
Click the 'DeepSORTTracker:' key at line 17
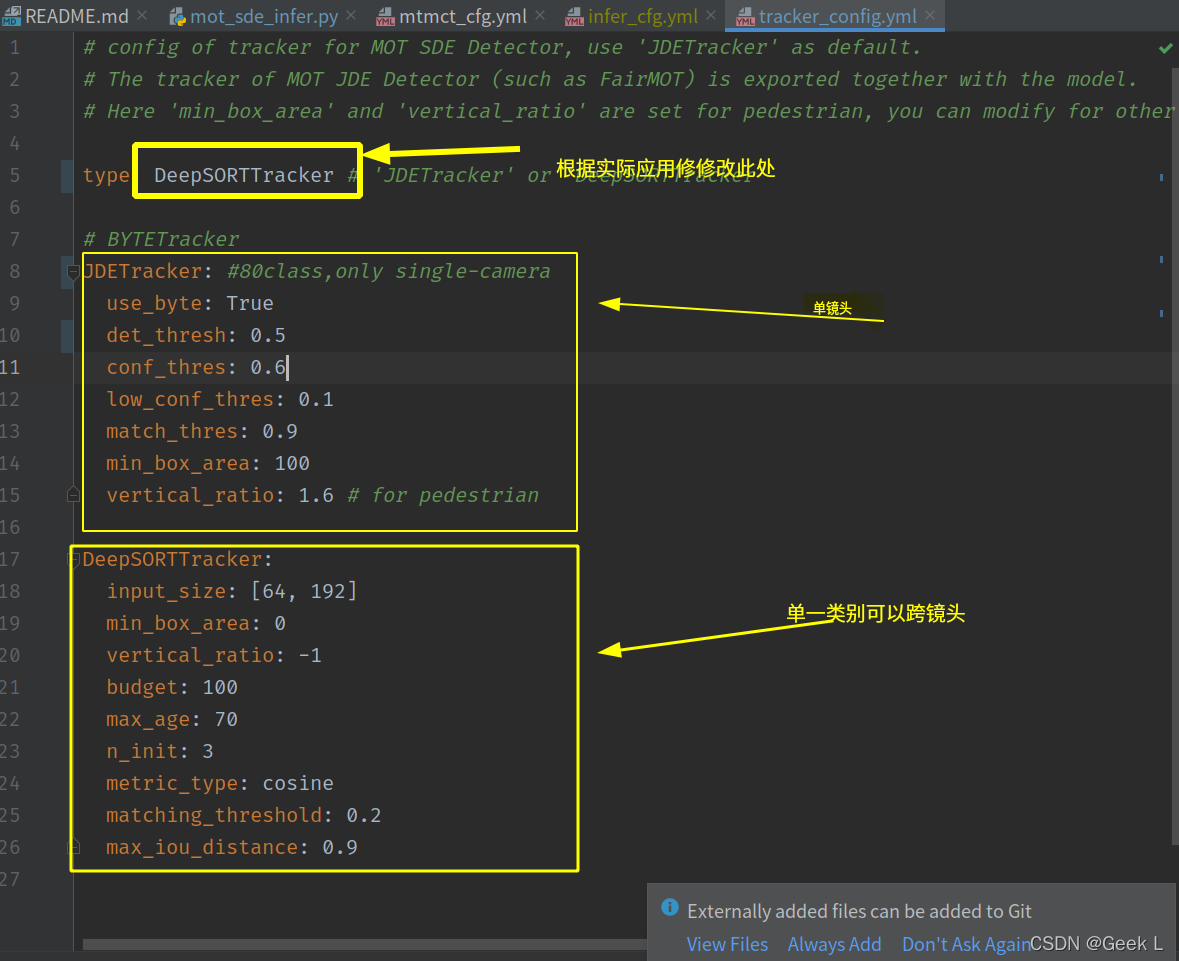click(177, 559)
